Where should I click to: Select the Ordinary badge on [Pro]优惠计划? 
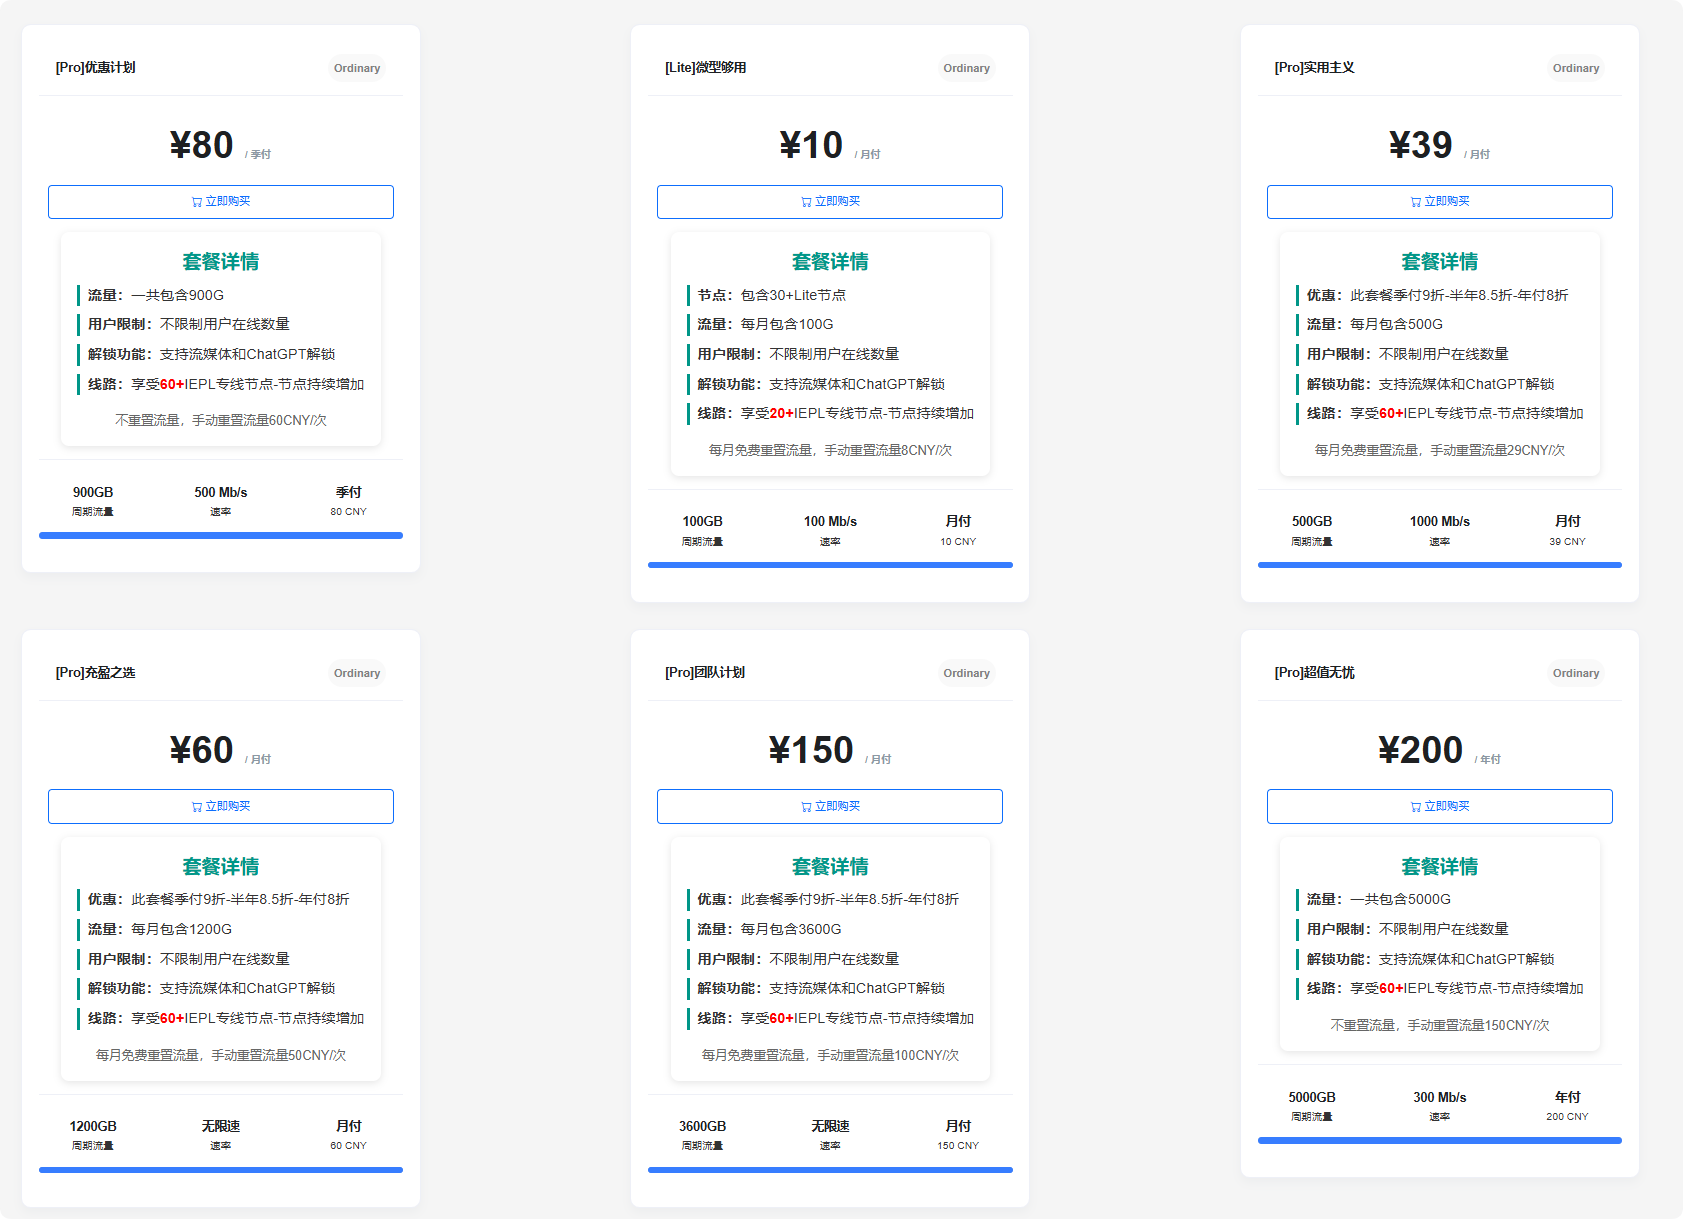pos(356,68)
